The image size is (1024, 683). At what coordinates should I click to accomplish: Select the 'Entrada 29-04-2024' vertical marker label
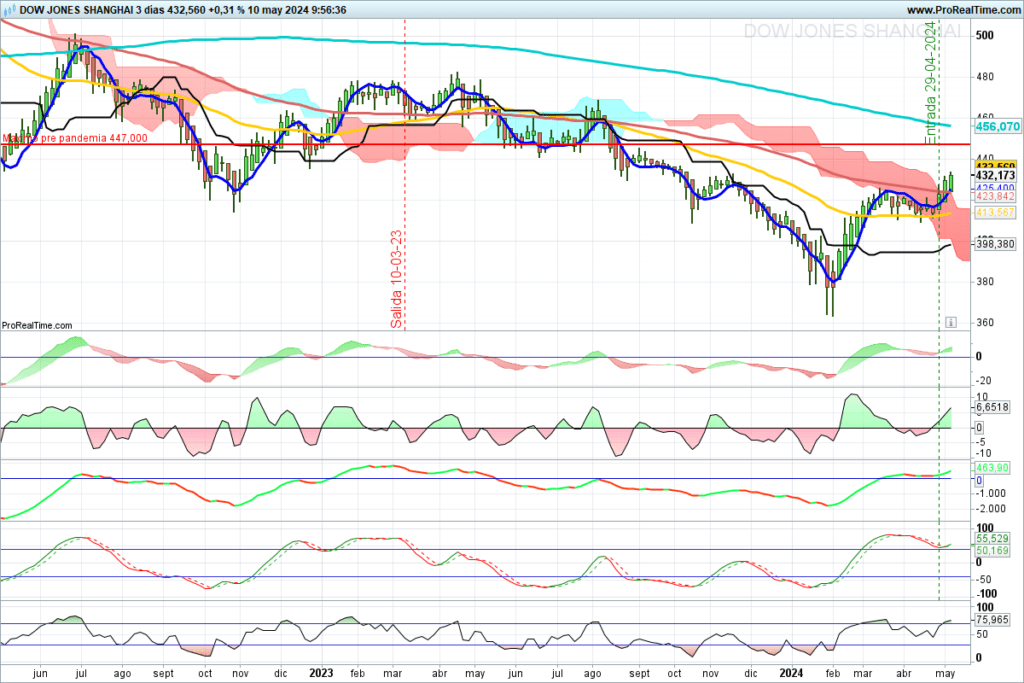(931, 83)
